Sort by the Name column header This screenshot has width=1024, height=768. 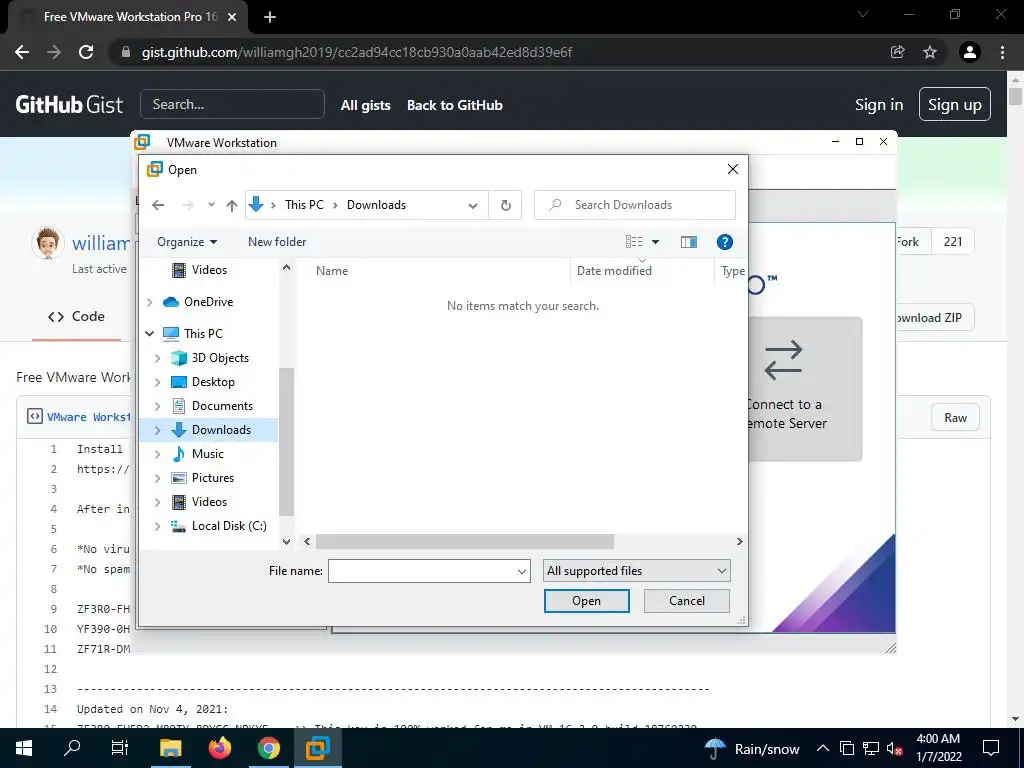point(332,270)
